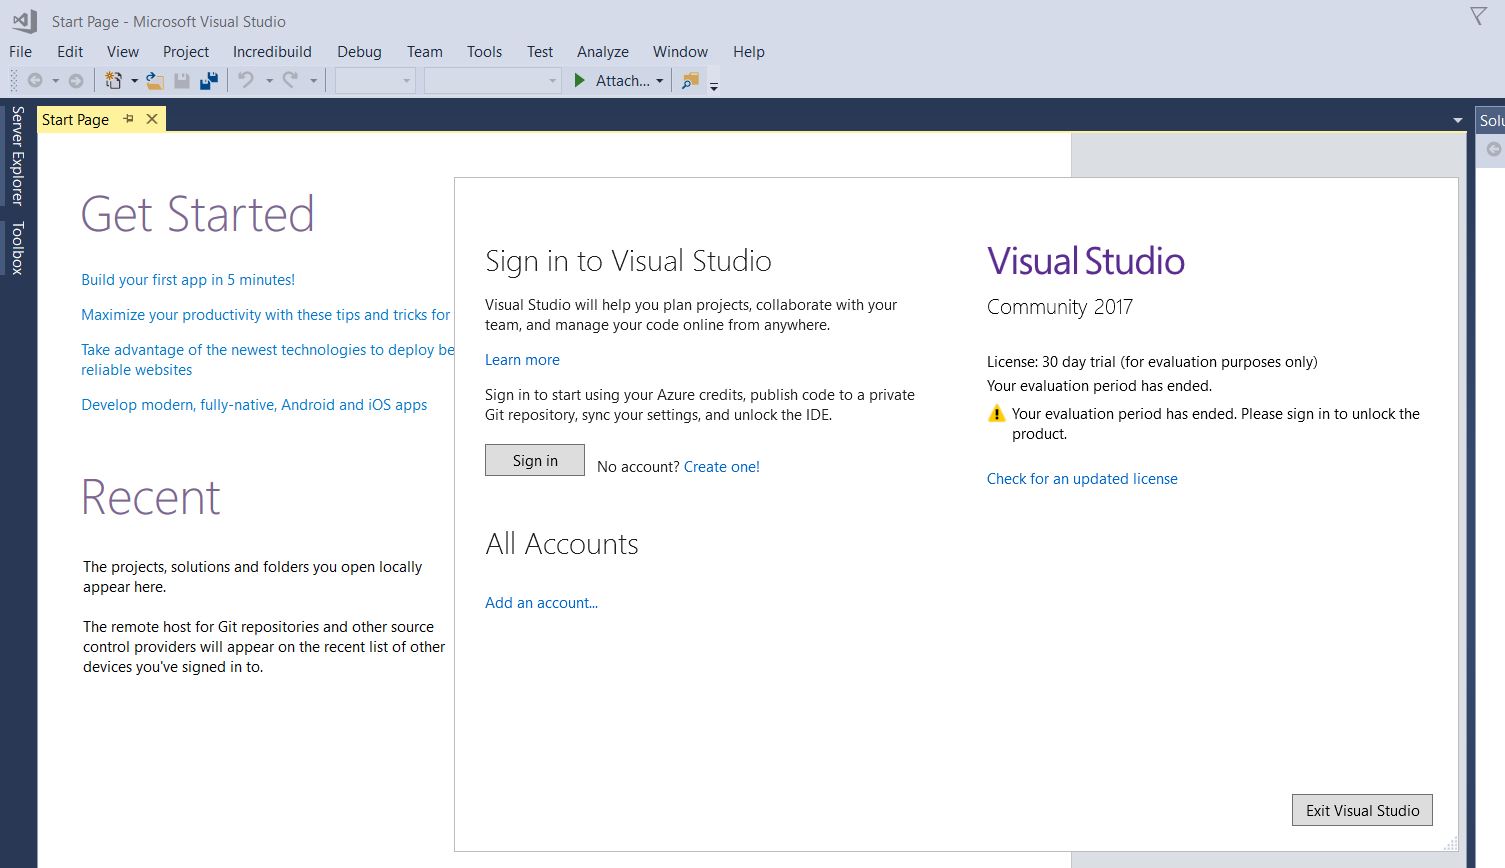Click the notifications filter flag icon
1505x868 pixels.
(1478, 16)
